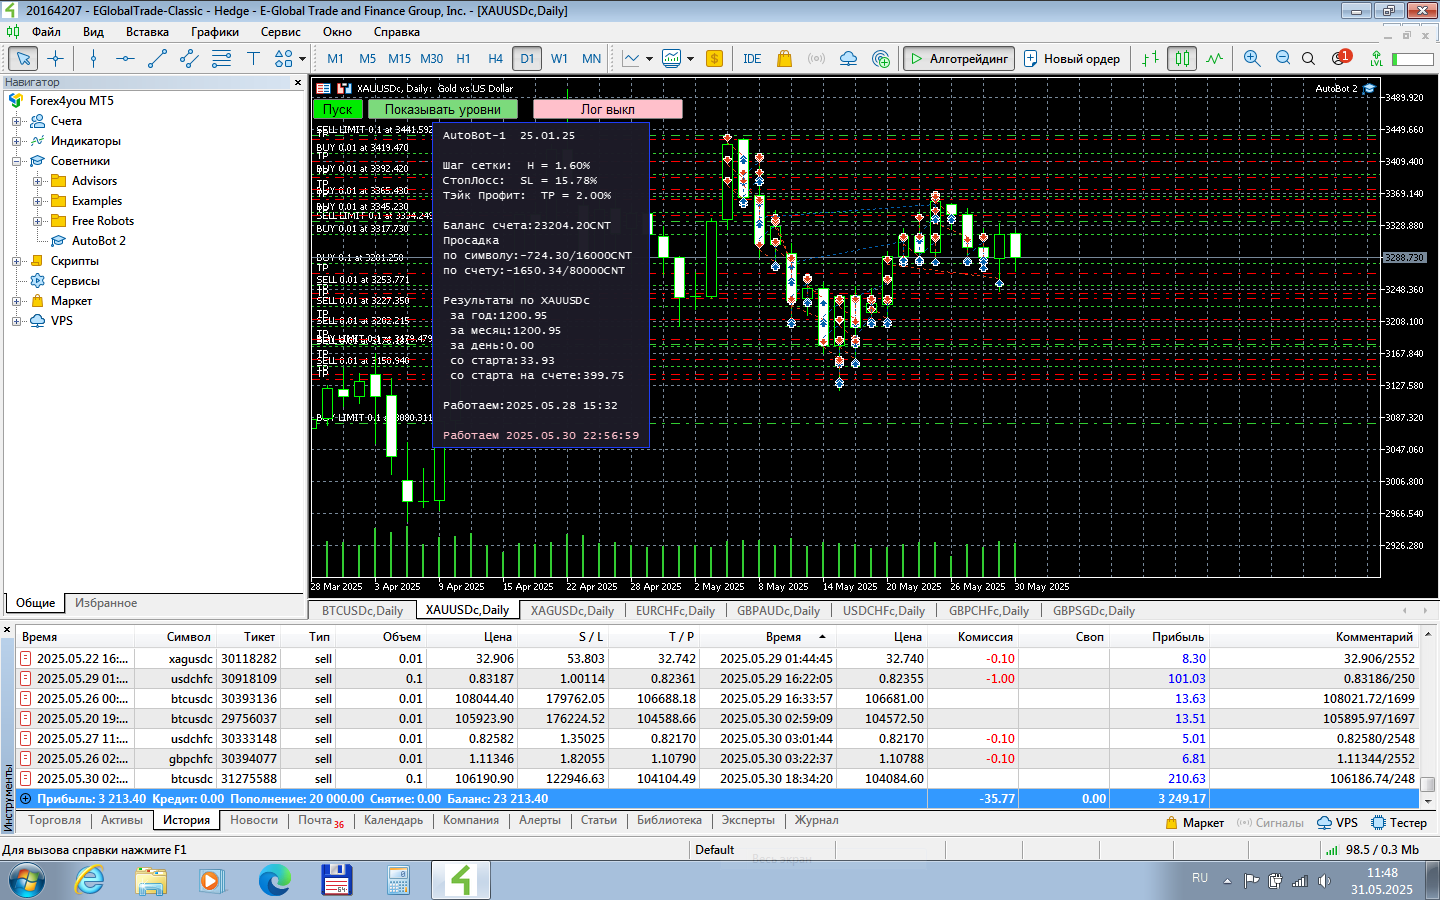Open the IDE MetaEditor
The image size is (1440, 900).
[x=752, y=59]
